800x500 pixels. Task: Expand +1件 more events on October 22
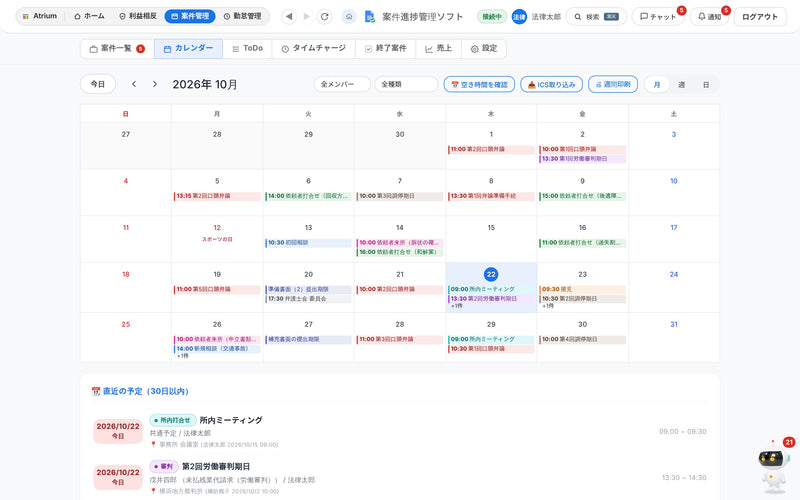click(x=457, y=306)
